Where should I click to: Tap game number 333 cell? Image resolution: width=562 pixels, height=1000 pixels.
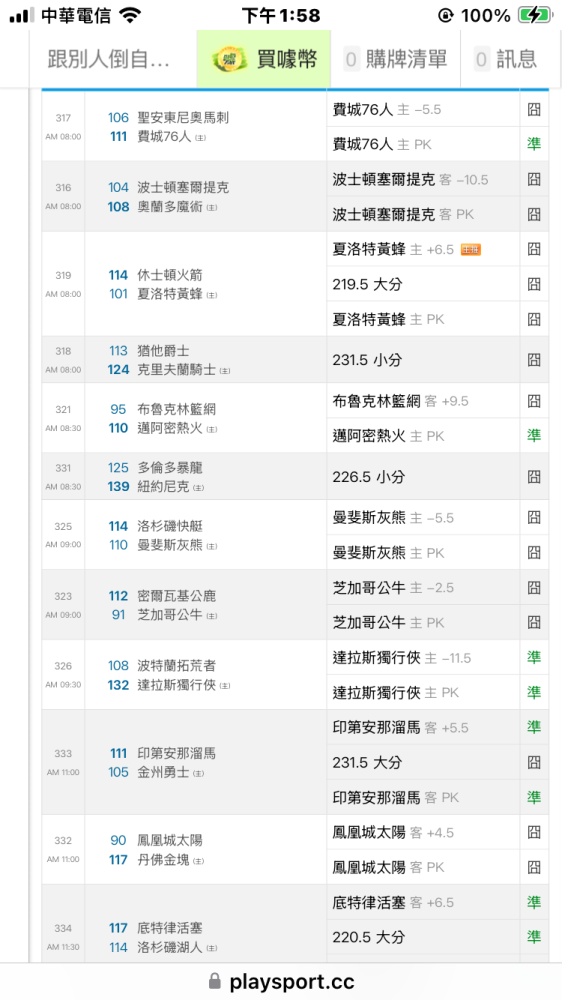(63, 762)
